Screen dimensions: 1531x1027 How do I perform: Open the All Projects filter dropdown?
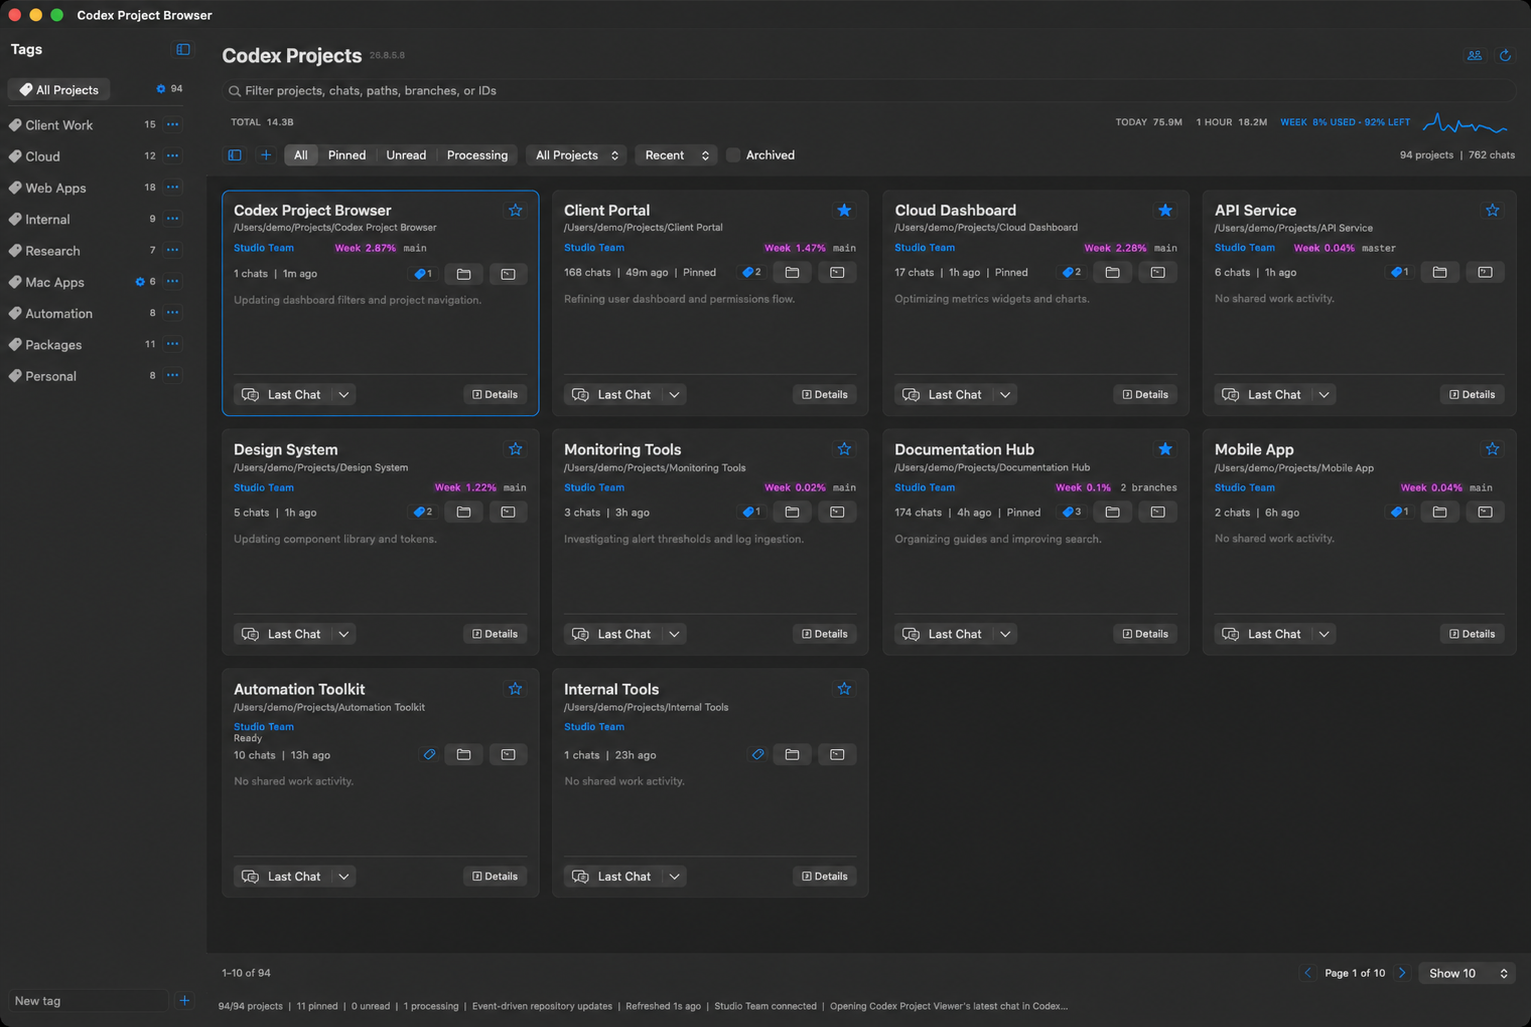(x=577, y=155)
